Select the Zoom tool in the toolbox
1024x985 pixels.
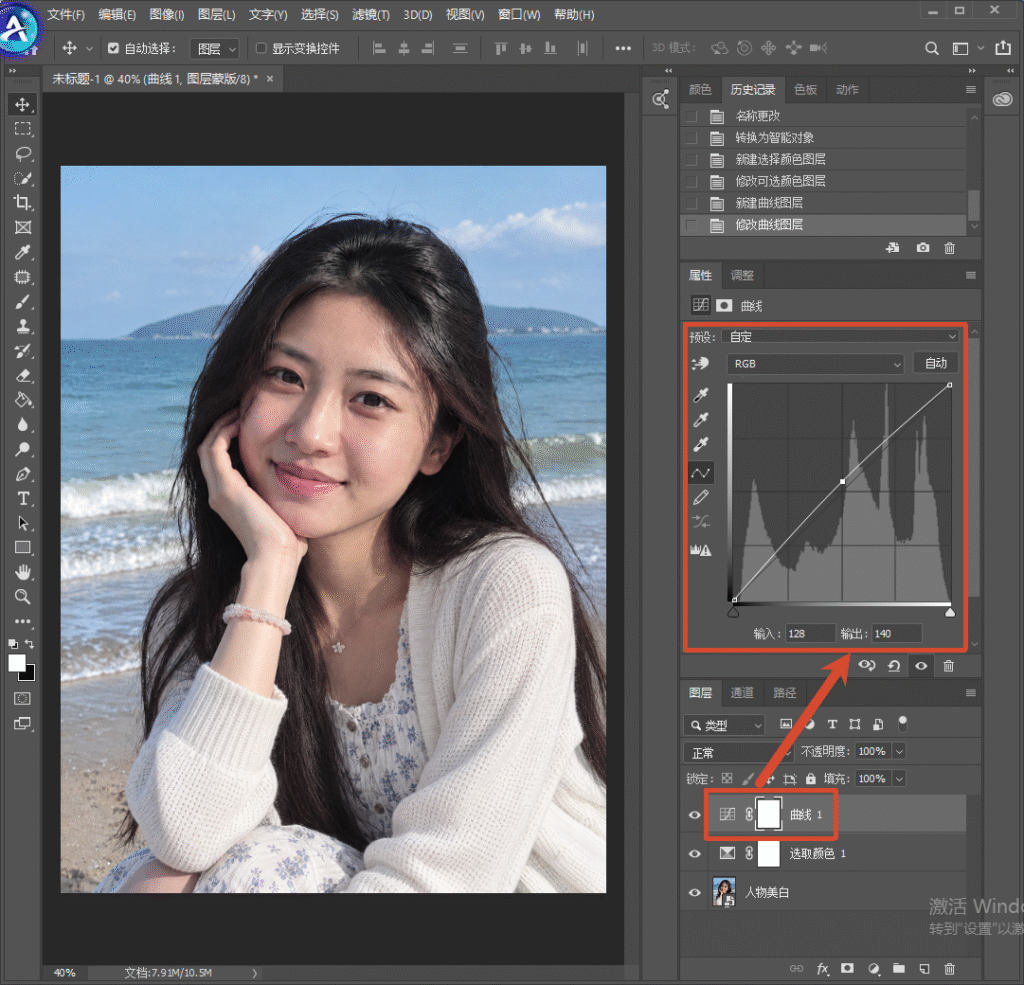[23, 597]
